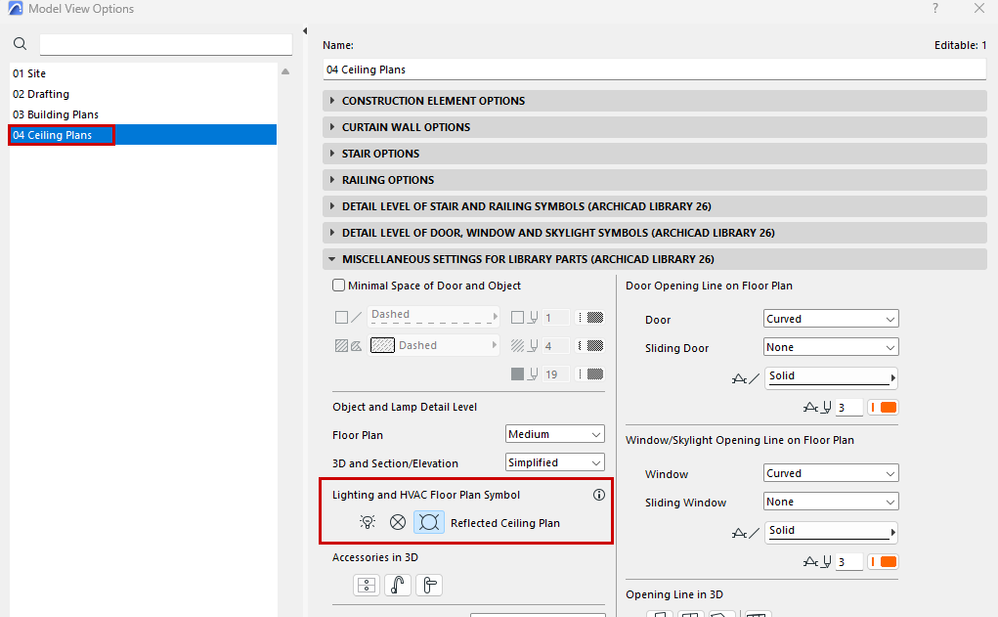
Task: Select 03 Building Plans in the list
Action: [56, 115]
